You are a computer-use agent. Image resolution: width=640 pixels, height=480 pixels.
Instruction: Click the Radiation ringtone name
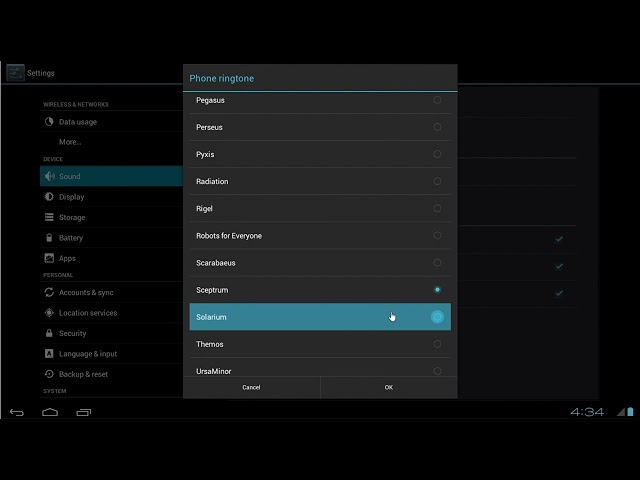pyautogui.click(x=212, y=181)
